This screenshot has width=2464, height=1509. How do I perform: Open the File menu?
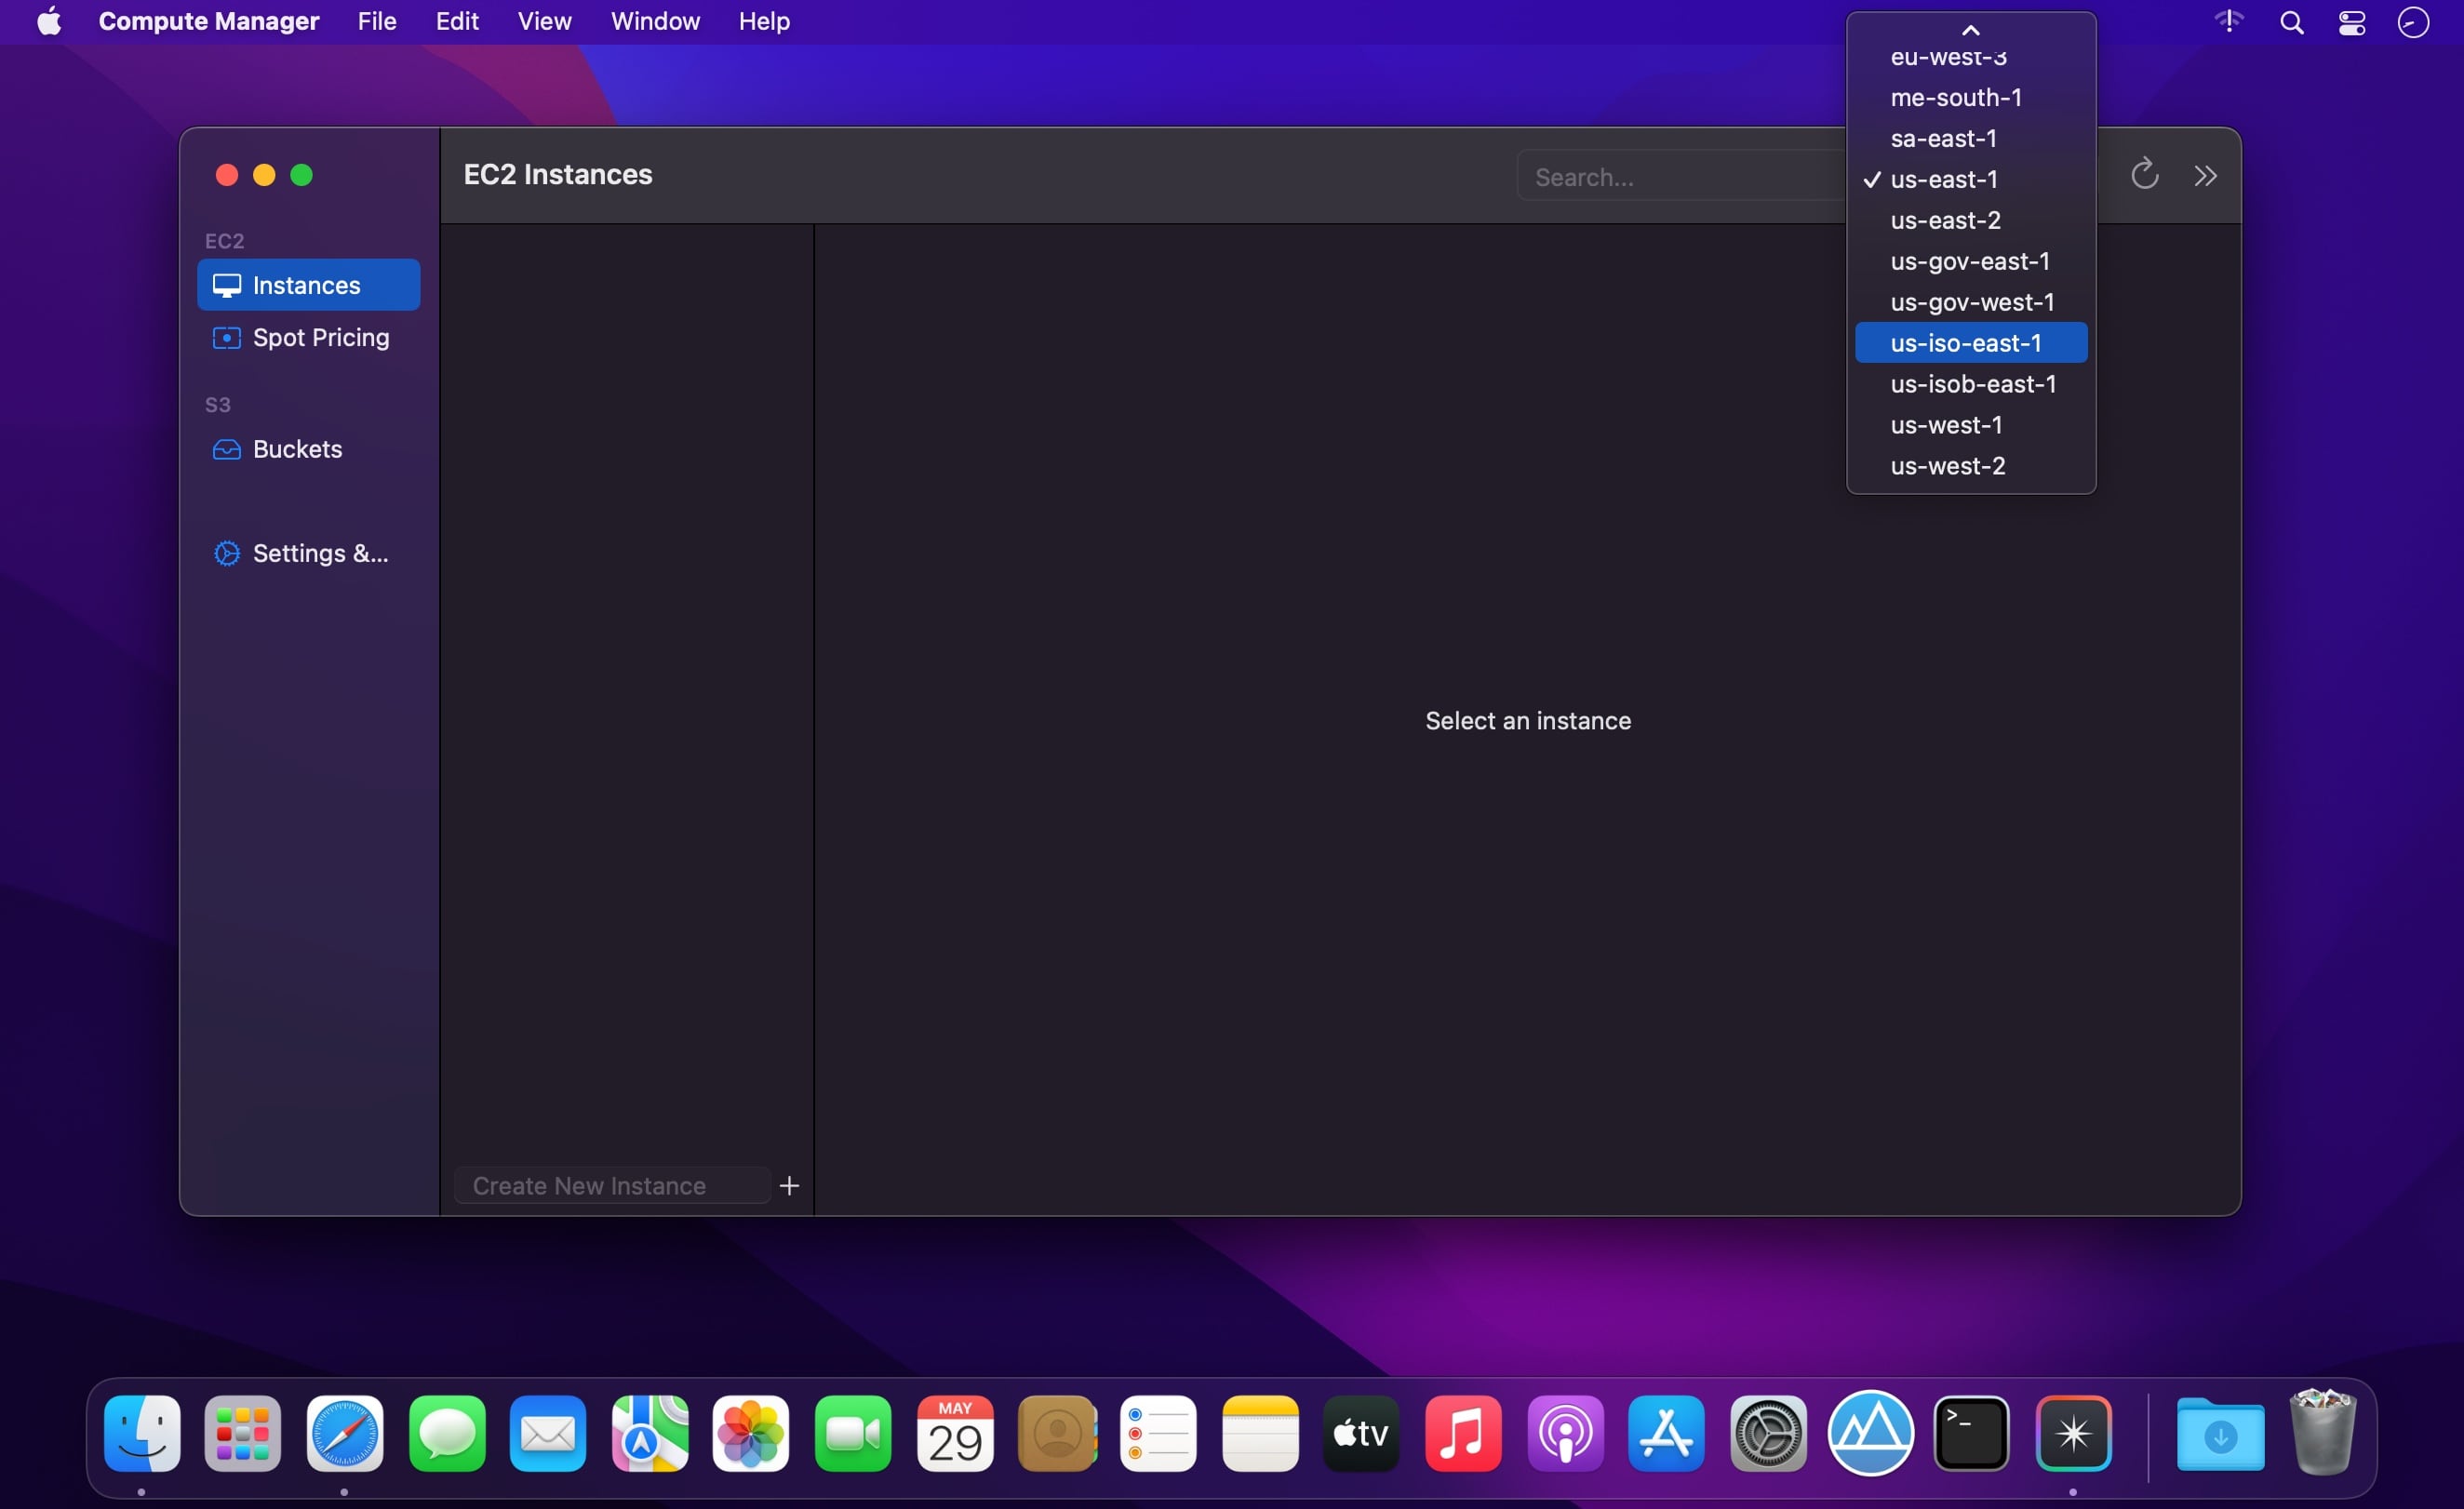tap(377, 21)
